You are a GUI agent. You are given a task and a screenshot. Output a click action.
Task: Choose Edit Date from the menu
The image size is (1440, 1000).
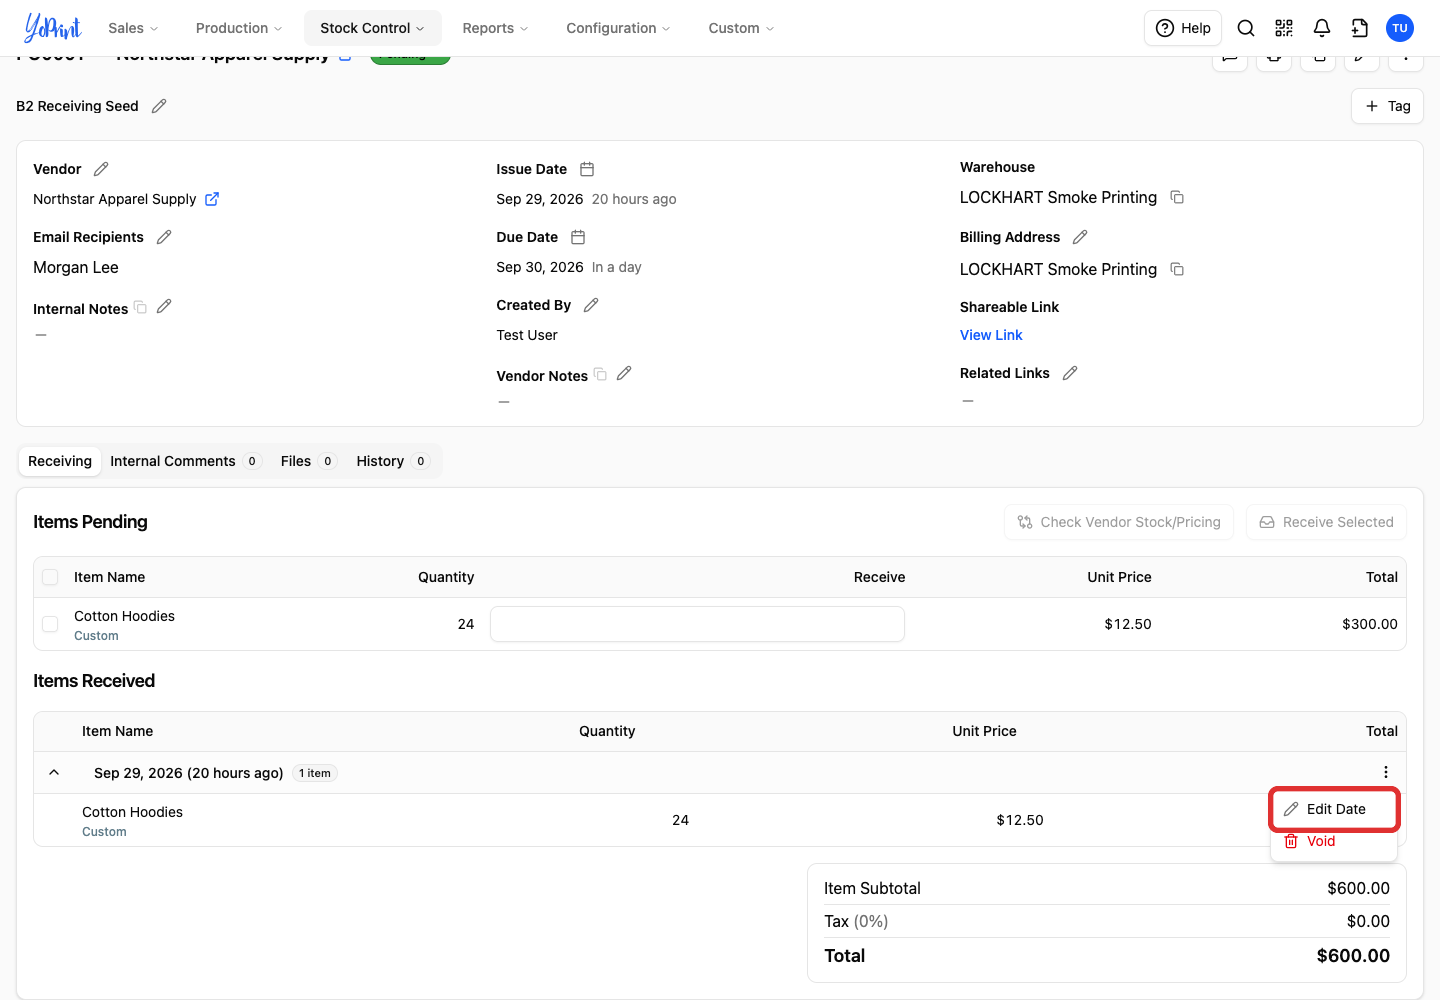[x=1334, y=809]
